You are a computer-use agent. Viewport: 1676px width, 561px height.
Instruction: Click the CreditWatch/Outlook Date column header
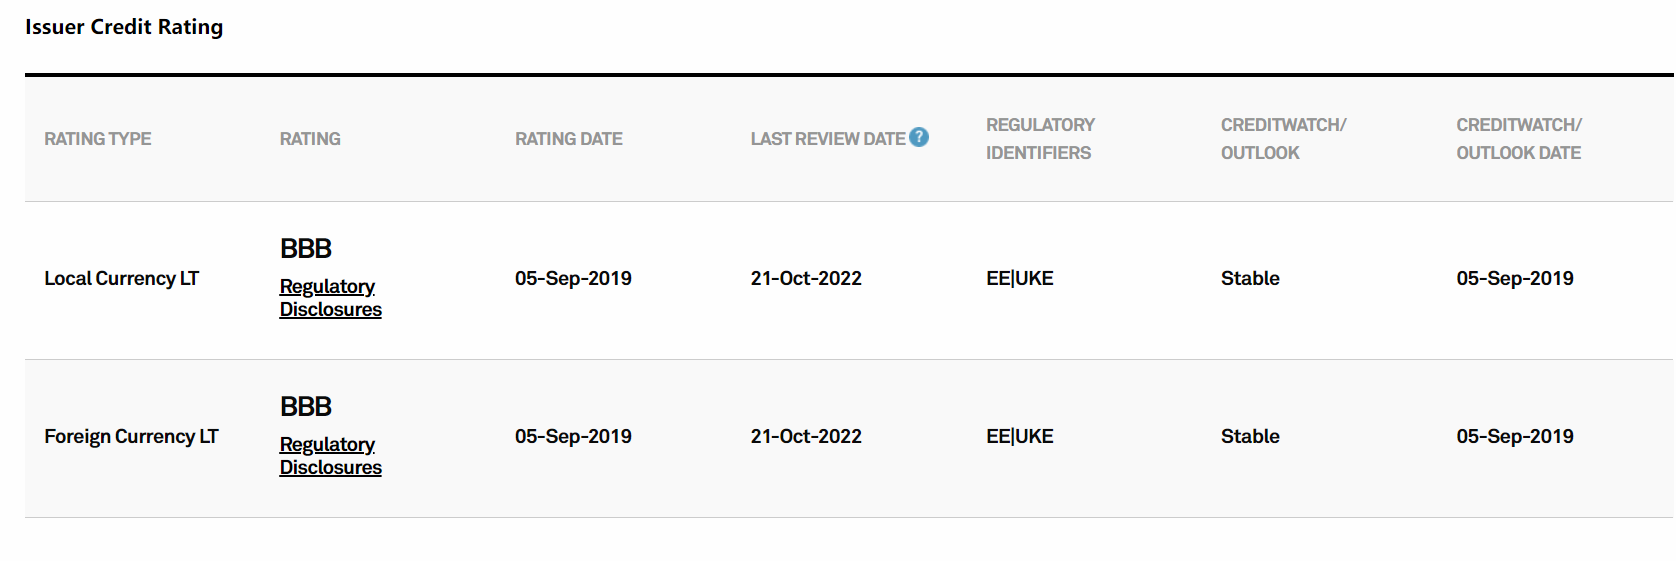1519,139
